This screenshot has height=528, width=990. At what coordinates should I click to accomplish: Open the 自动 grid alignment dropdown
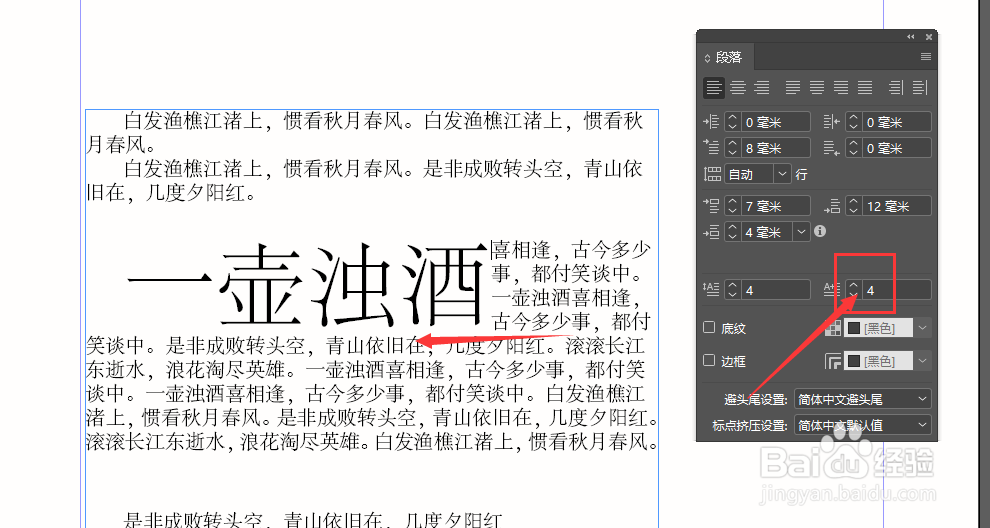point(782,174)
